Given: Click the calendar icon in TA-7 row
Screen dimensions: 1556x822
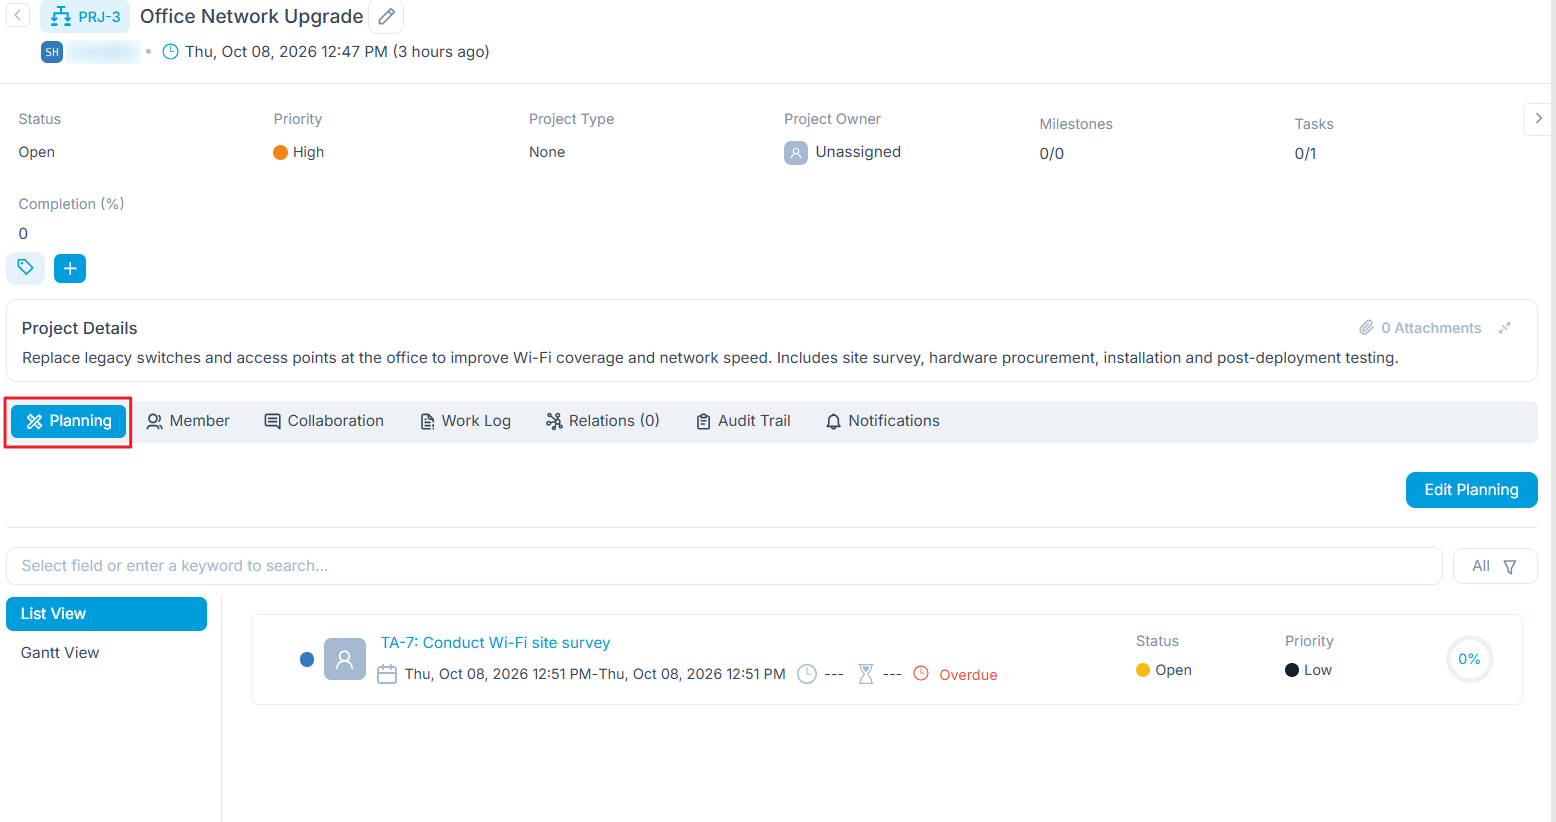Looking at the screenshot, I should 387,674.
